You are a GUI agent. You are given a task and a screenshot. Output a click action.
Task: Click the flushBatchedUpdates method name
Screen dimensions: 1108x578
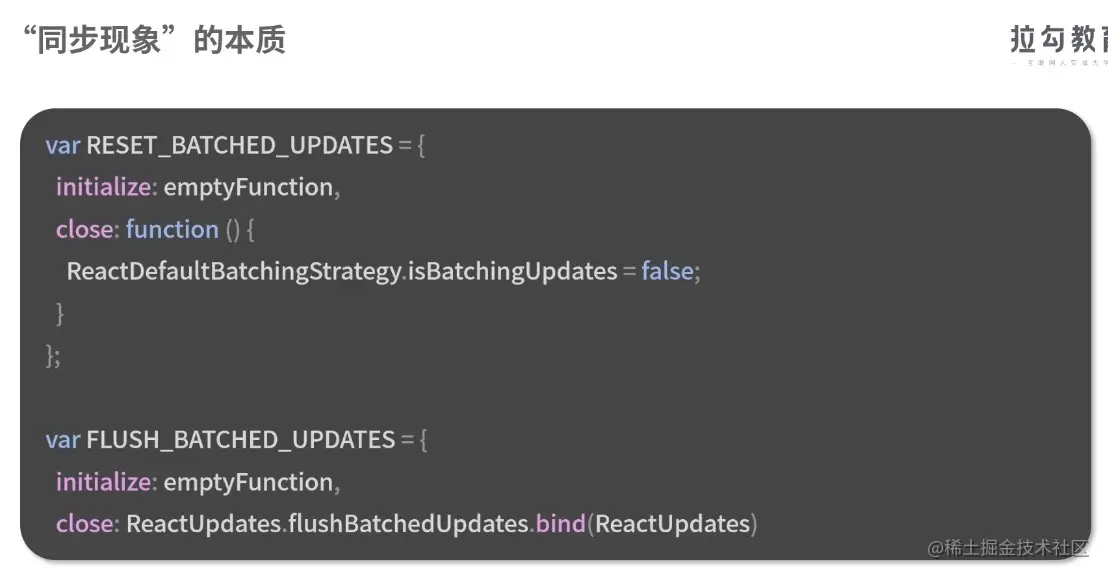(408, 524)
